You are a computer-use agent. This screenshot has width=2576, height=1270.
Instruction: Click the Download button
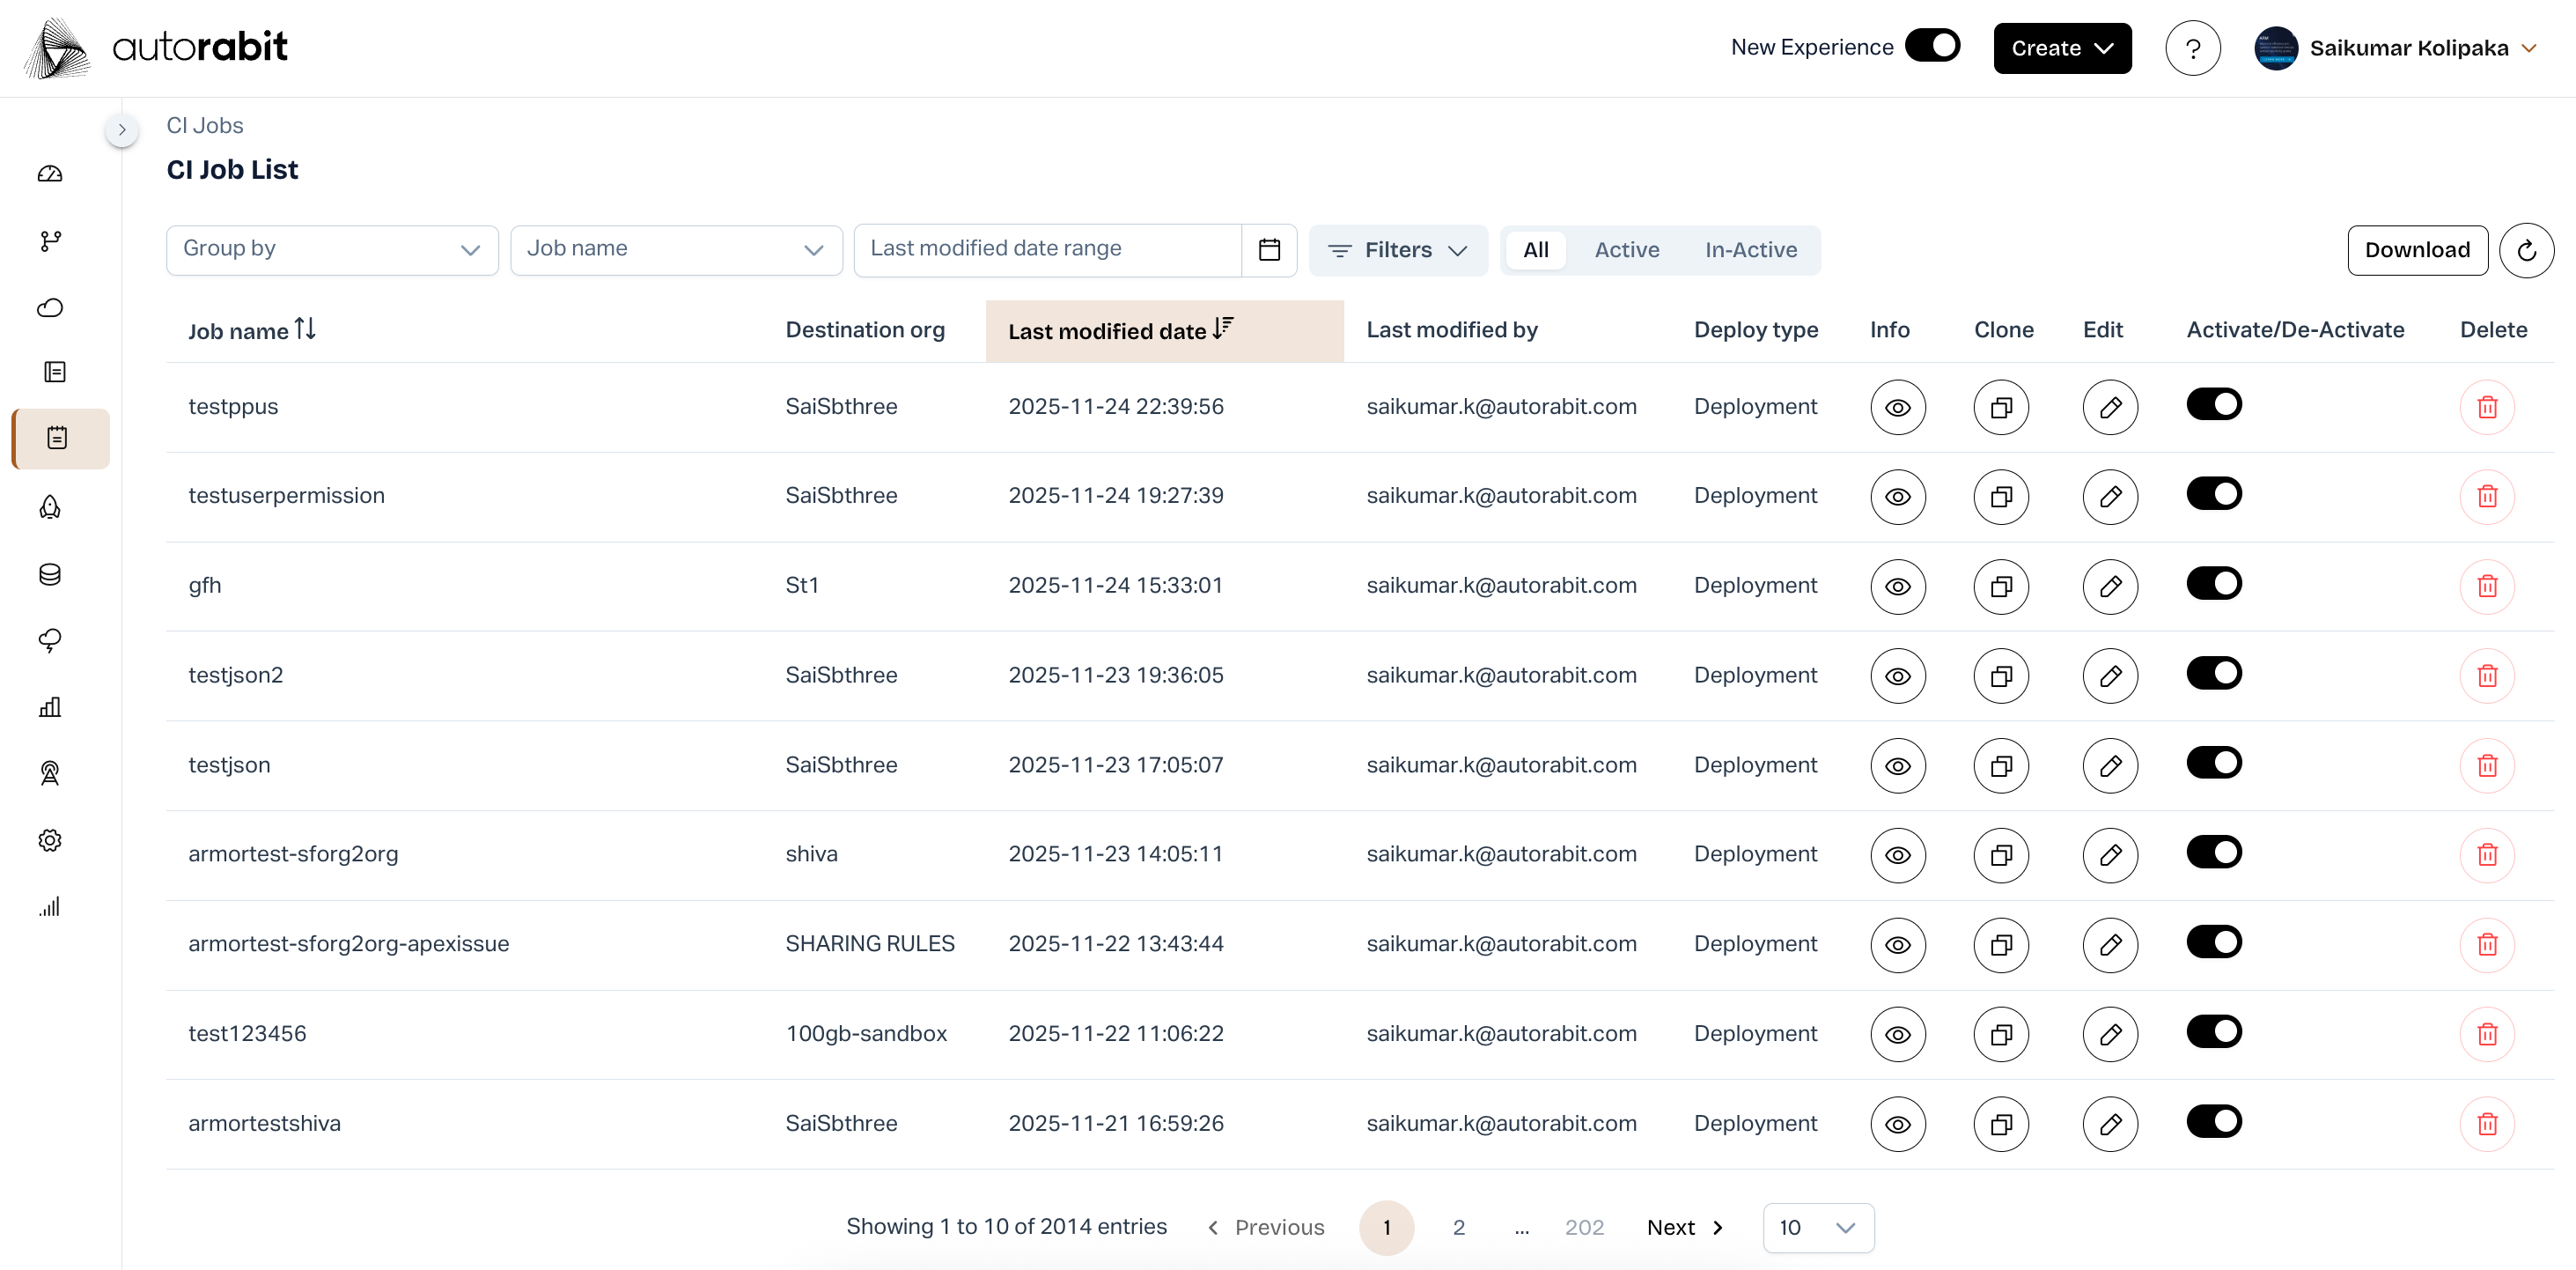[x=2416, y=250]
